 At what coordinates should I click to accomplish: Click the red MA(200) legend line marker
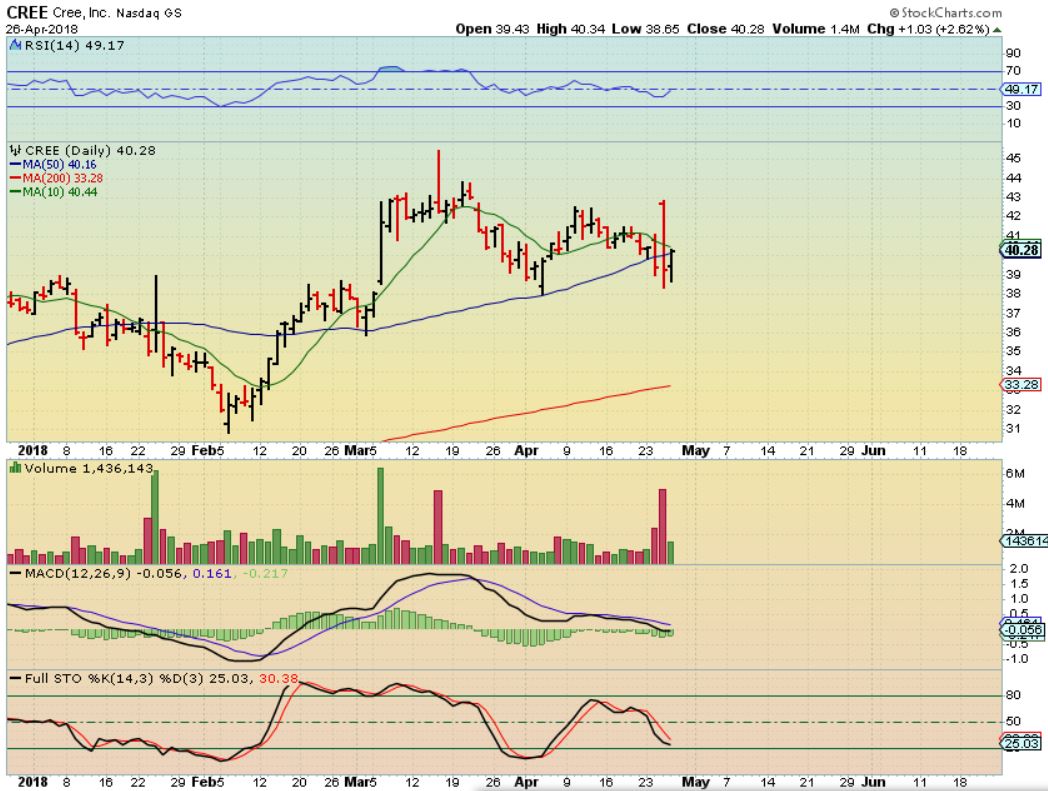point(15,179)
